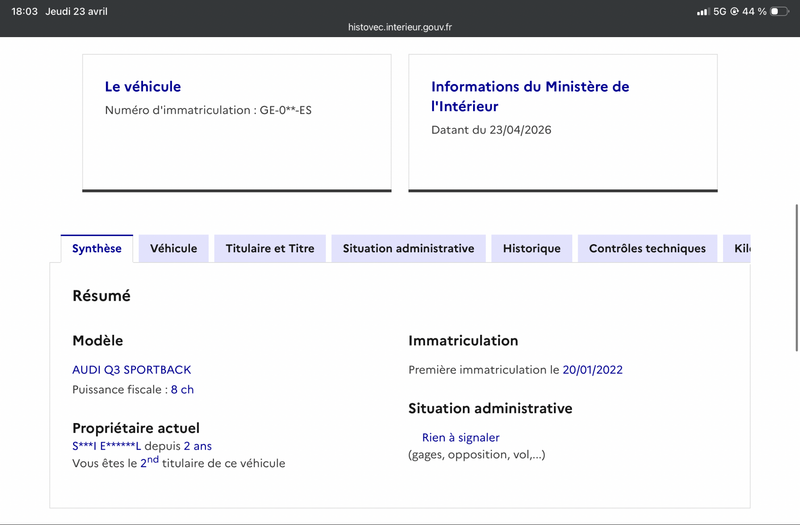Tap the cellular signal bars icon
800x525 pixels.
[x=702, y=11]
